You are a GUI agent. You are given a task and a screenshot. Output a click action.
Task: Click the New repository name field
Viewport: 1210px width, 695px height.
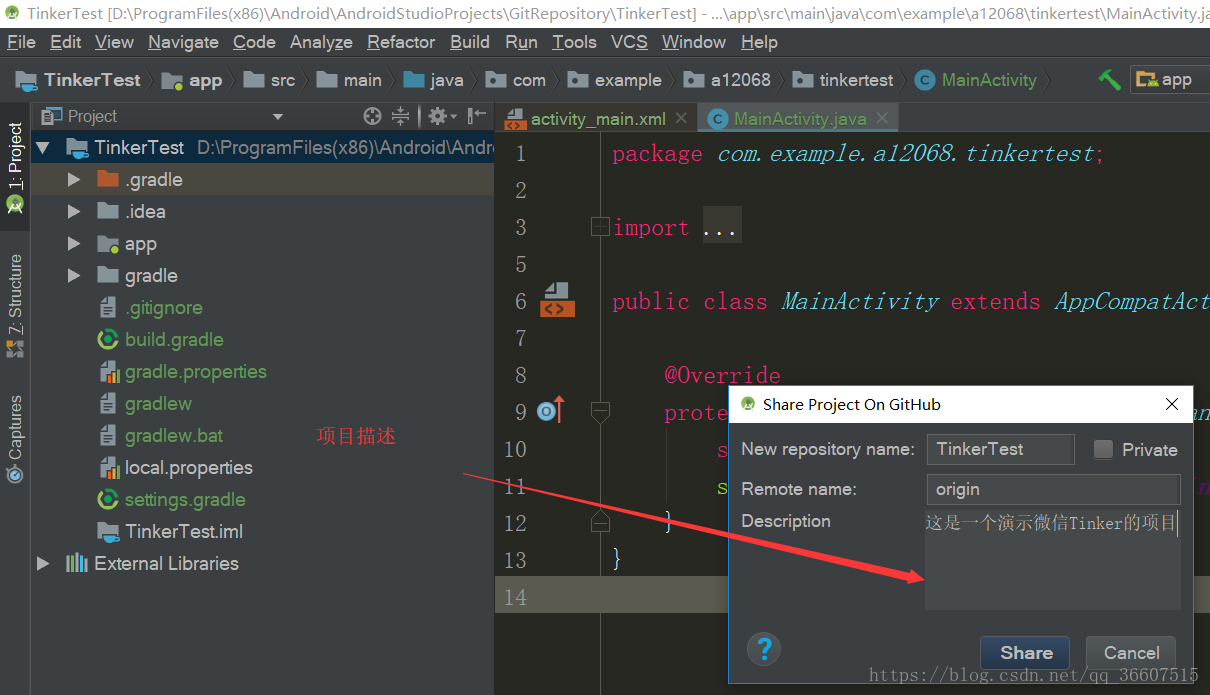[x=1000, y=449]
